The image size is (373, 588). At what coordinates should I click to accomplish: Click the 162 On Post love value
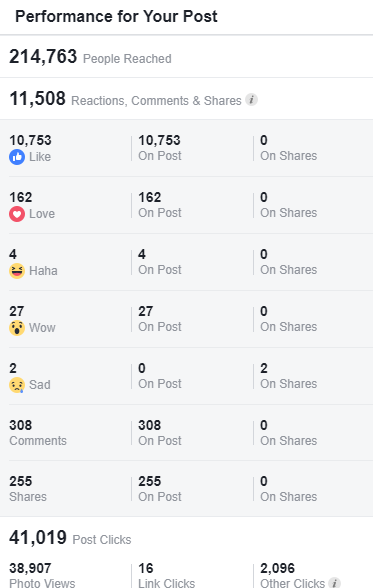(160, 205)
